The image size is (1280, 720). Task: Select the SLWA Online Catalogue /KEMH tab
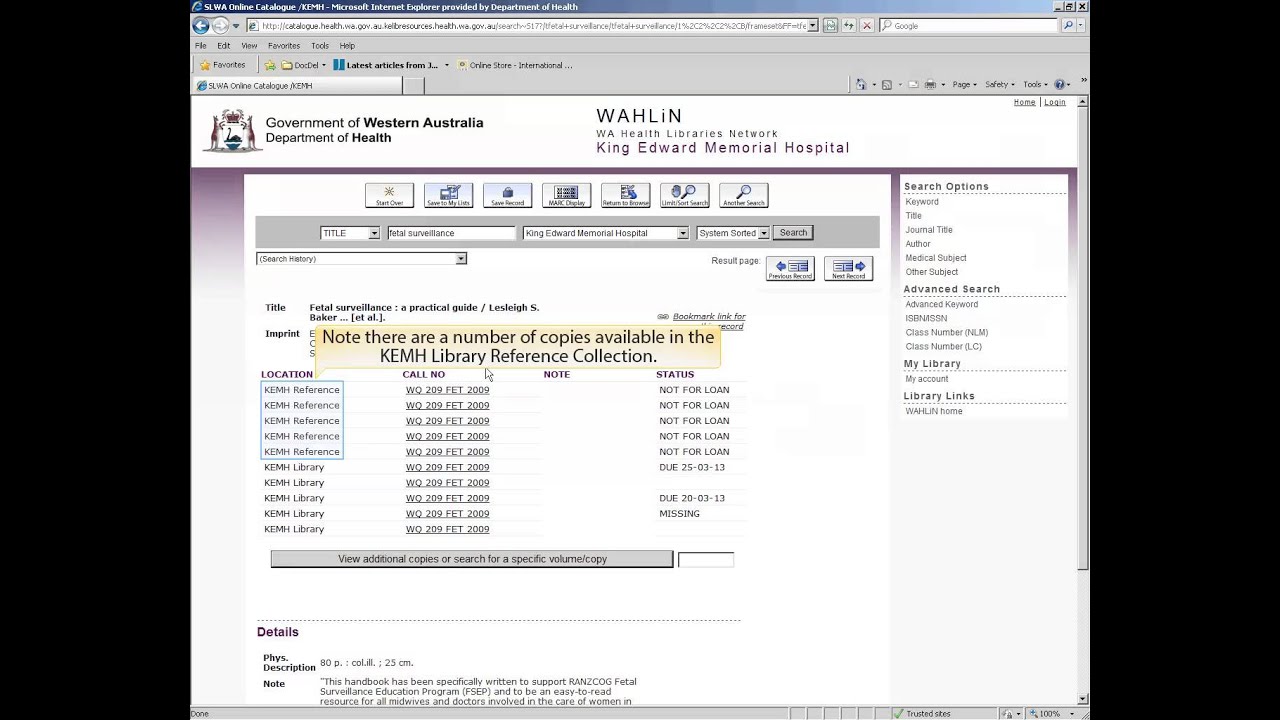[297, 86]
